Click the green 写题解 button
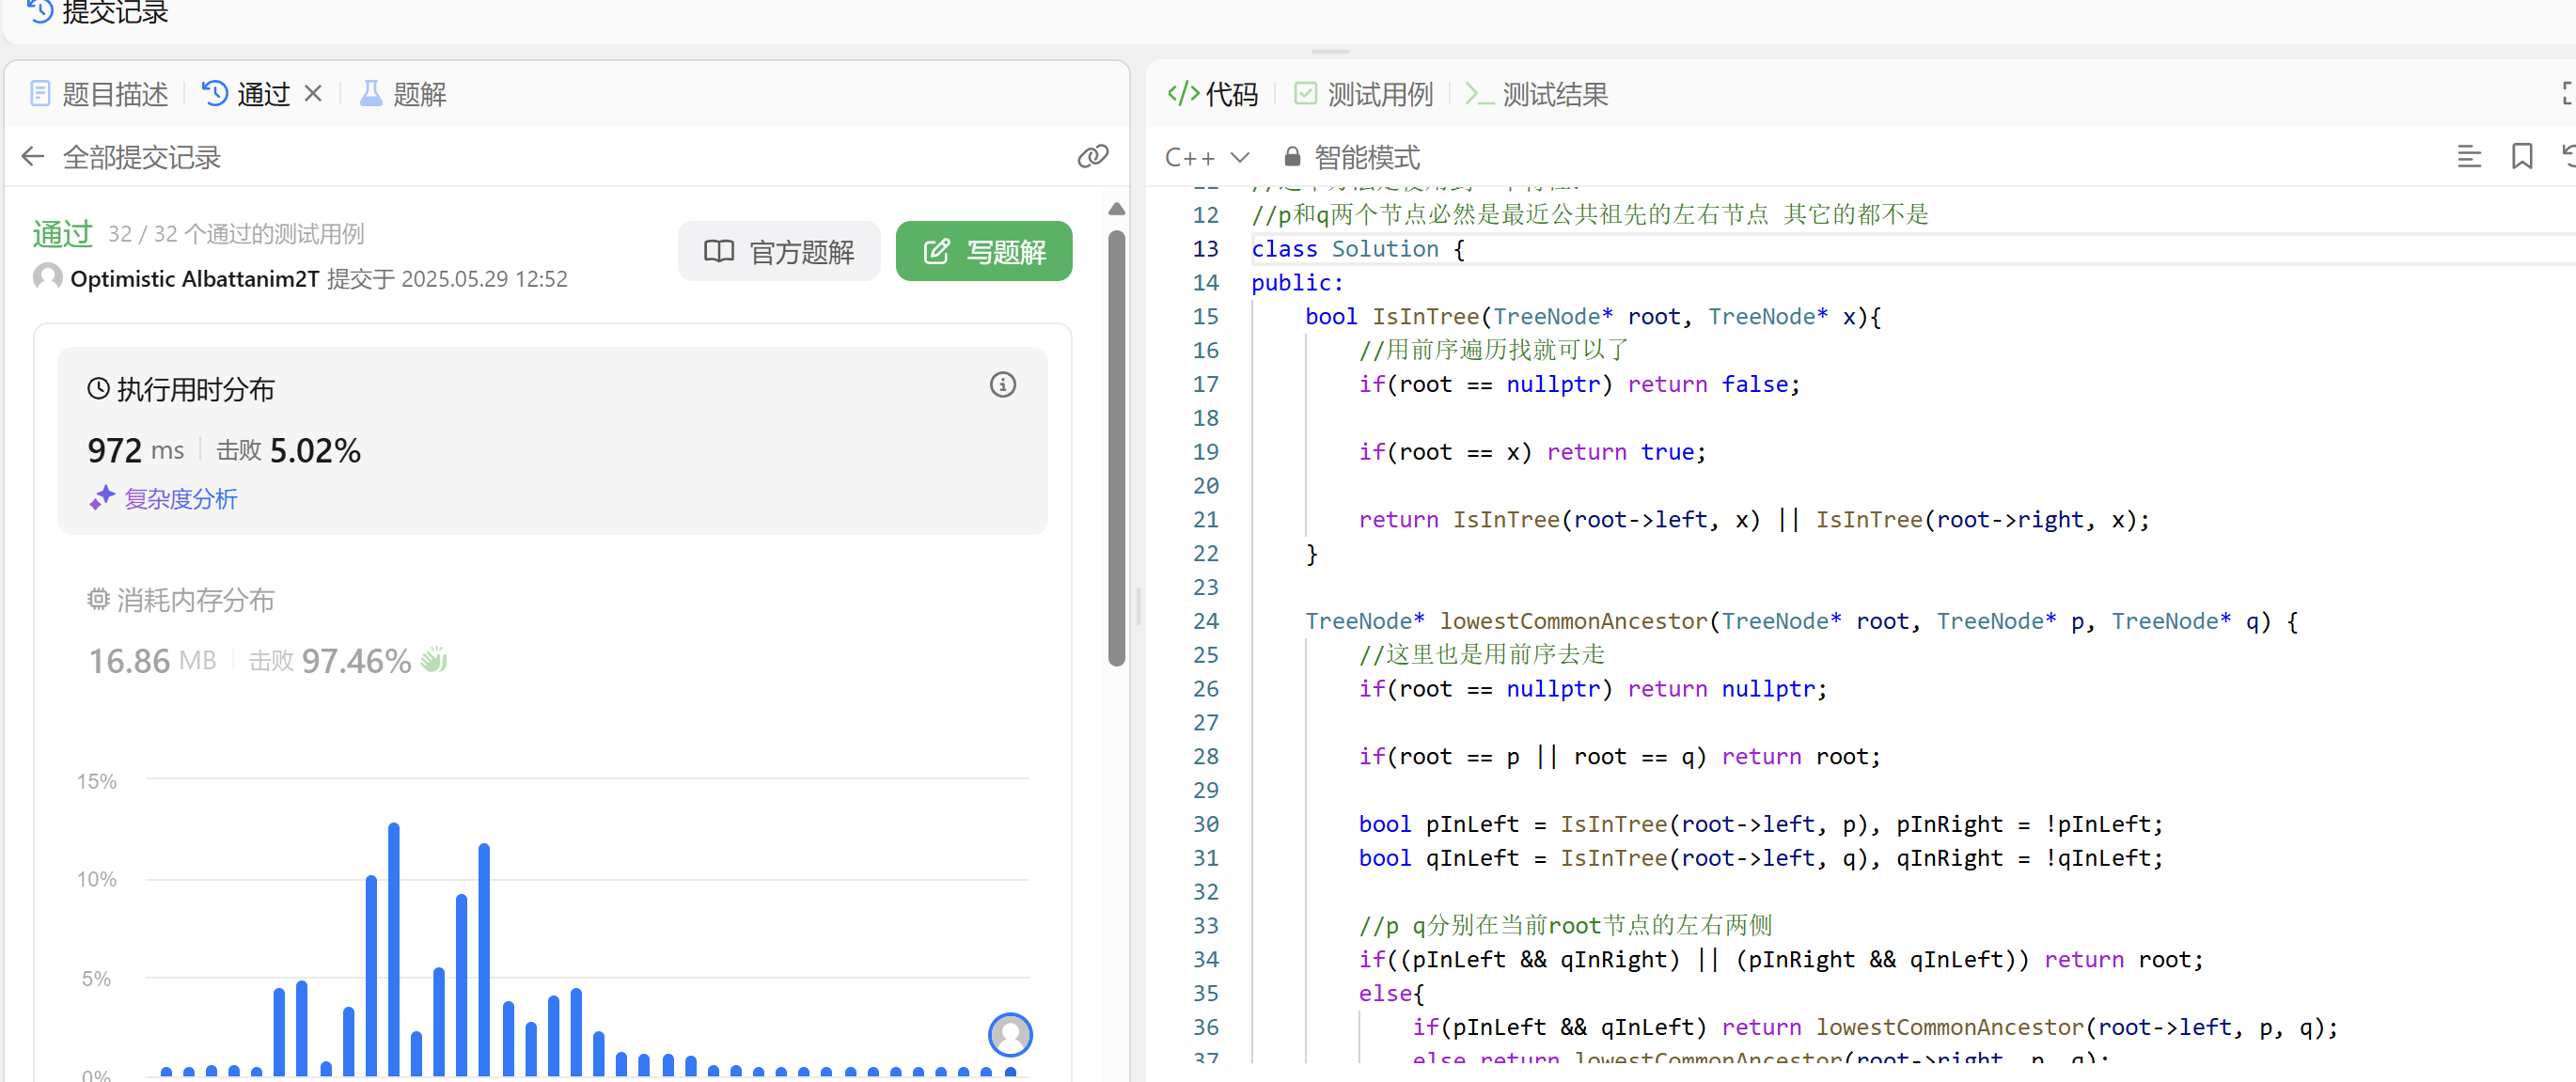Image resolution: width=2576 pixels, height=1082 pixels. 983,251
